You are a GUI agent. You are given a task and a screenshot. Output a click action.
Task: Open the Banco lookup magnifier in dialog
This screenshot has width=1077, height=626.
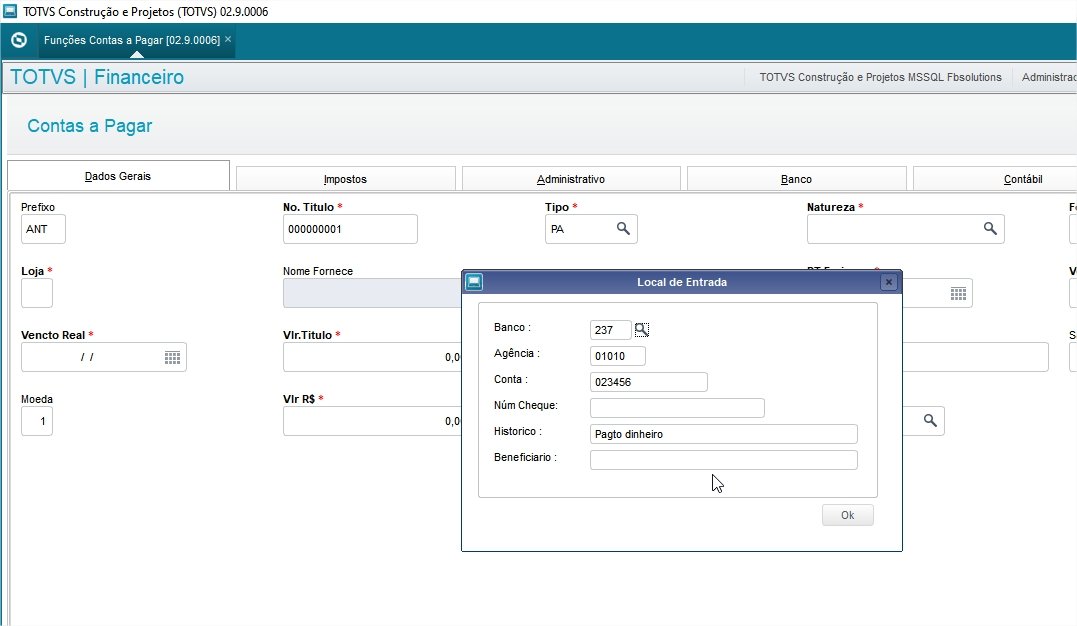(642, 330)
